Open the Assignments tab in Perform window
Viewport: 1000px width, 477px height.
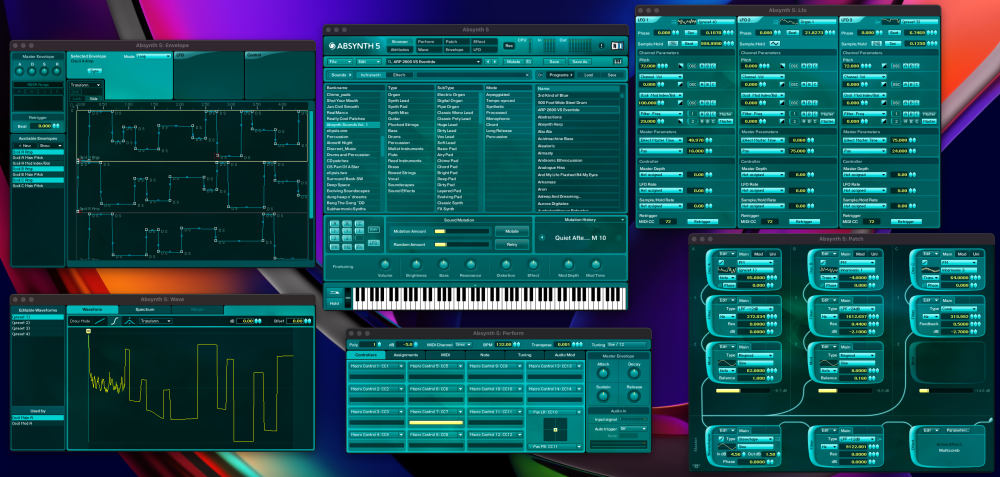pyautogui.click(x=406, y=355)
